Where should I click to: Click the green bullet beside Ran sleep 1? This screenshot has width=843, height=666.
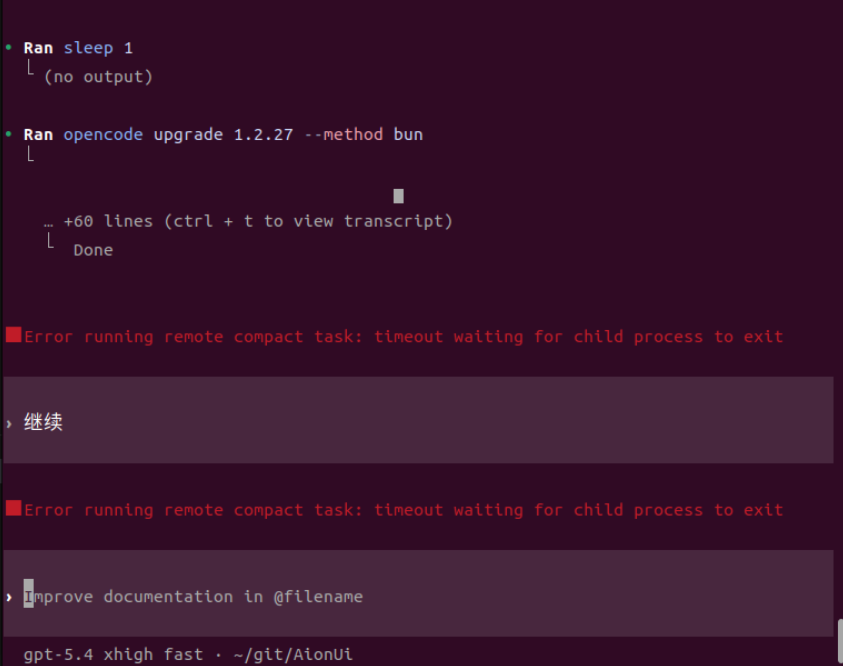tap(9, 47)
